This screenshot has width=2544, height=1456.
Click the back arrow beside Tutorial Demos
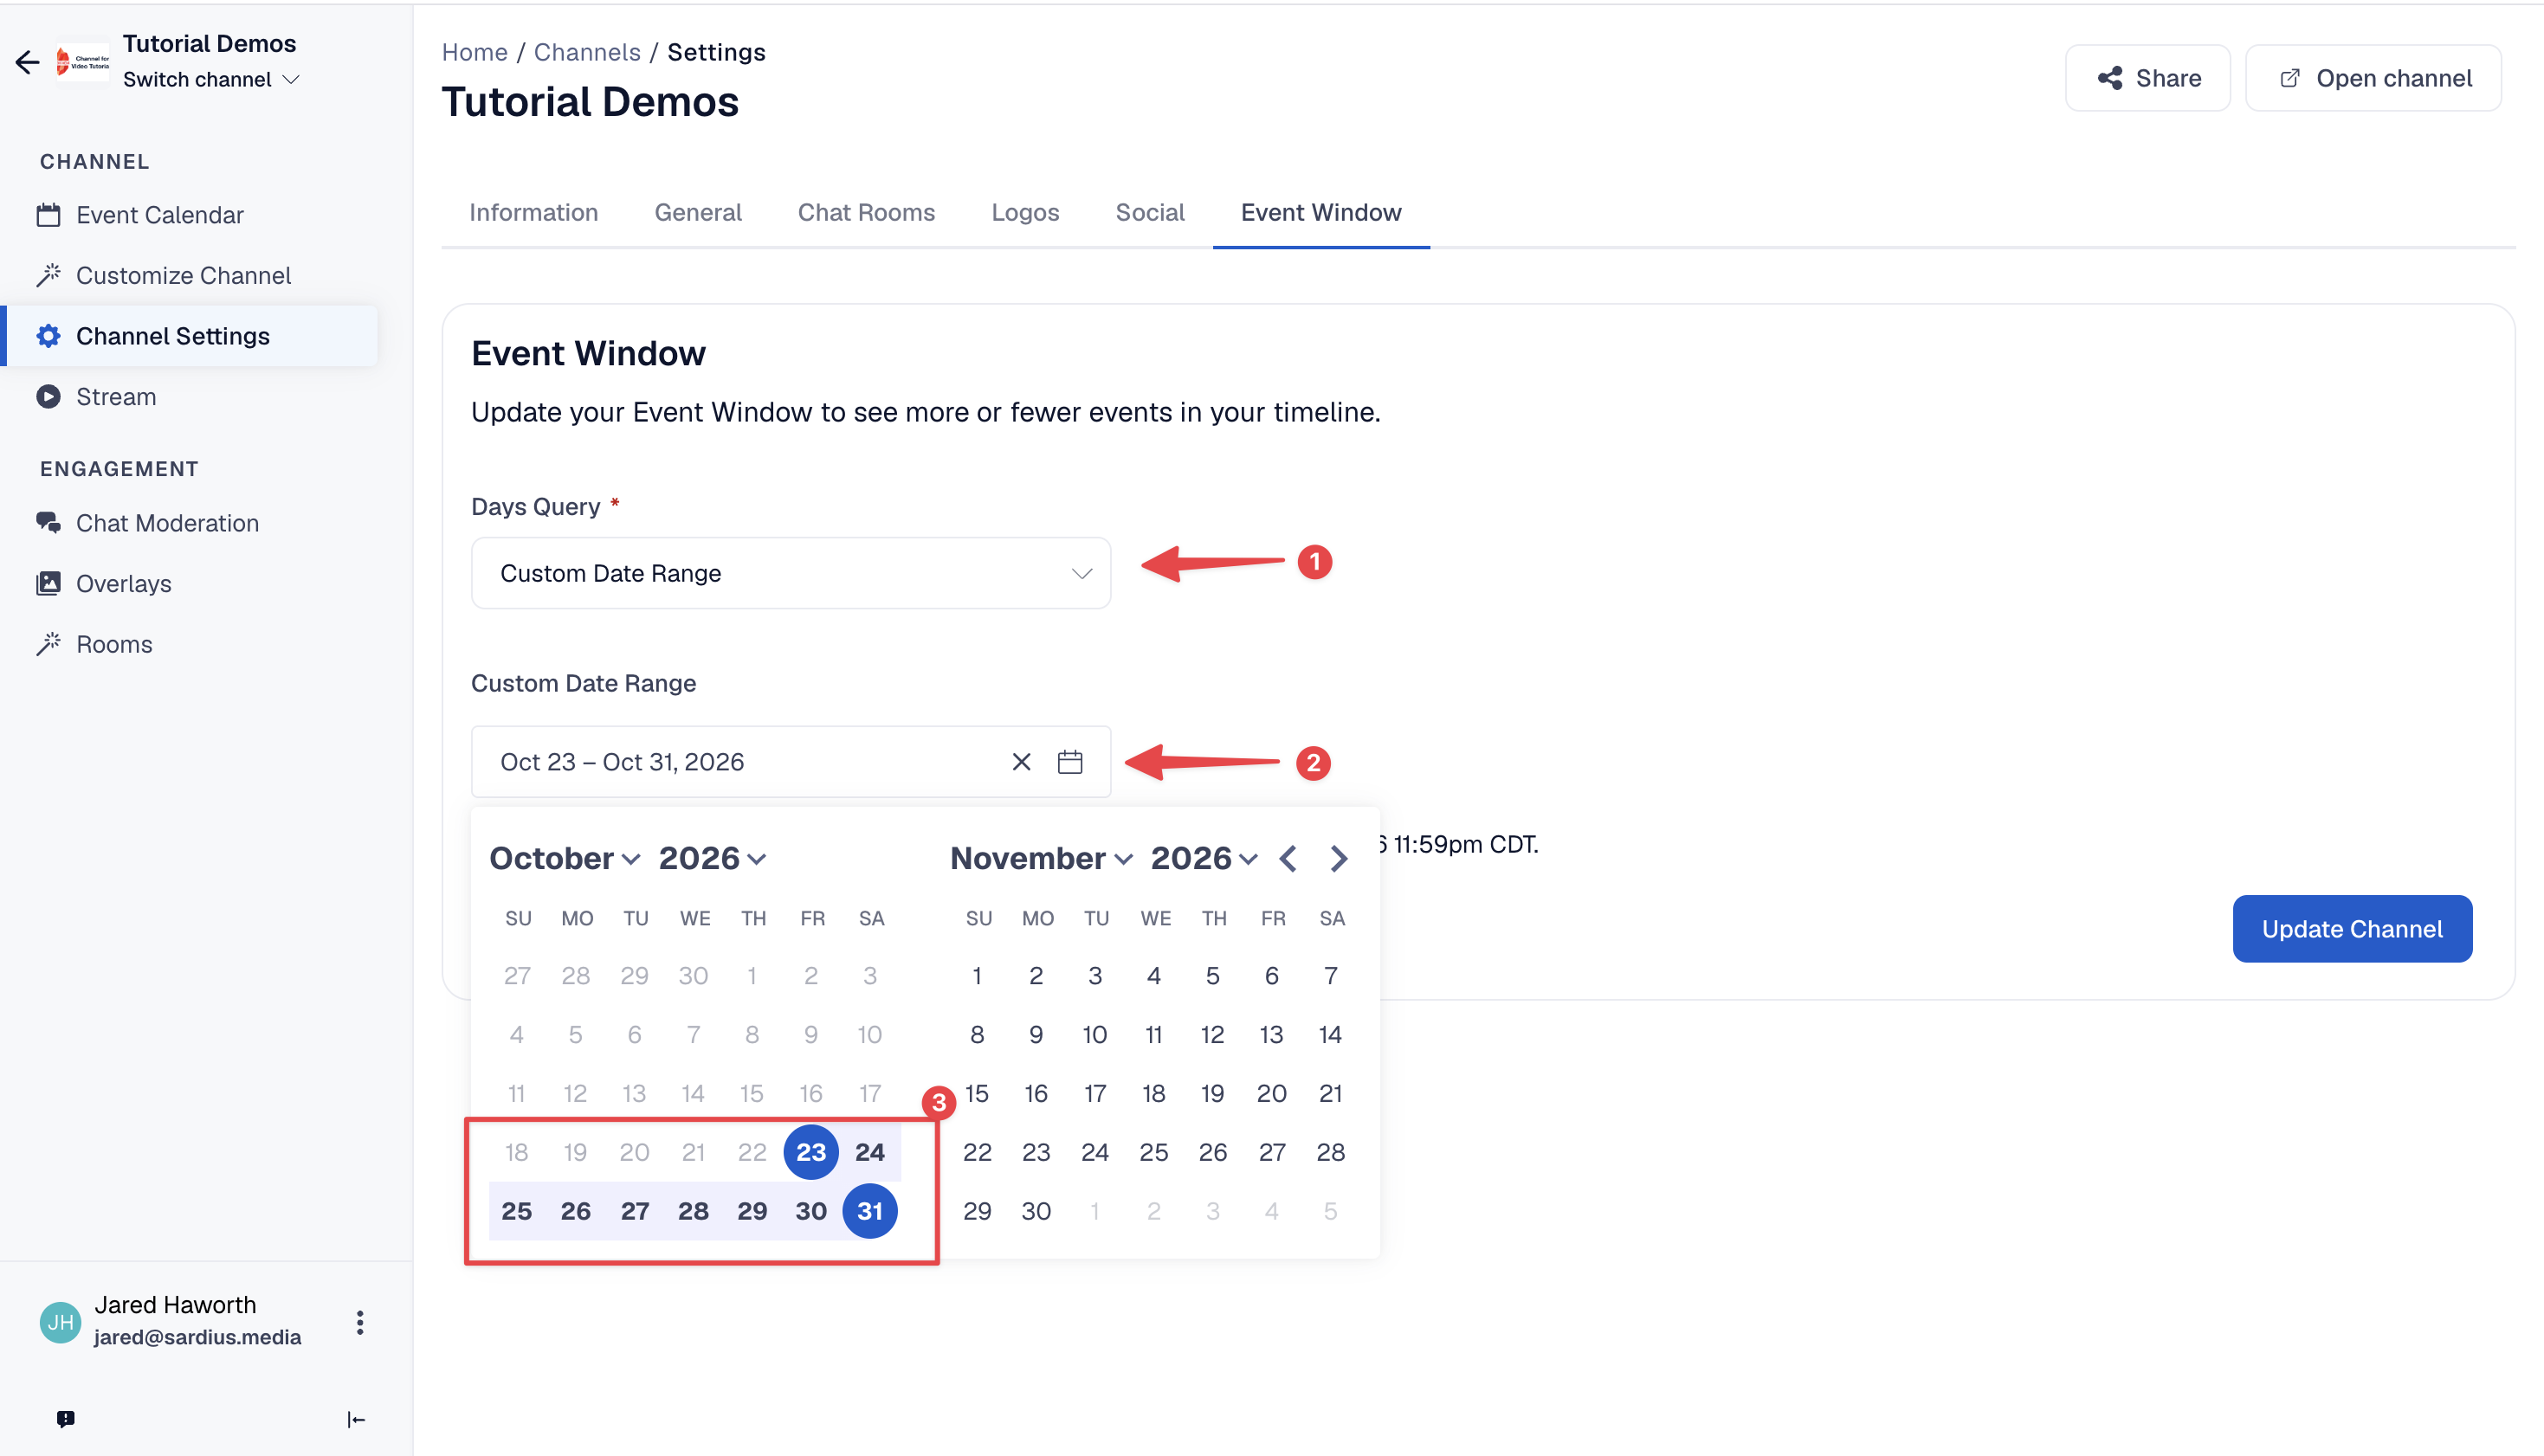[x=28, y=62]
